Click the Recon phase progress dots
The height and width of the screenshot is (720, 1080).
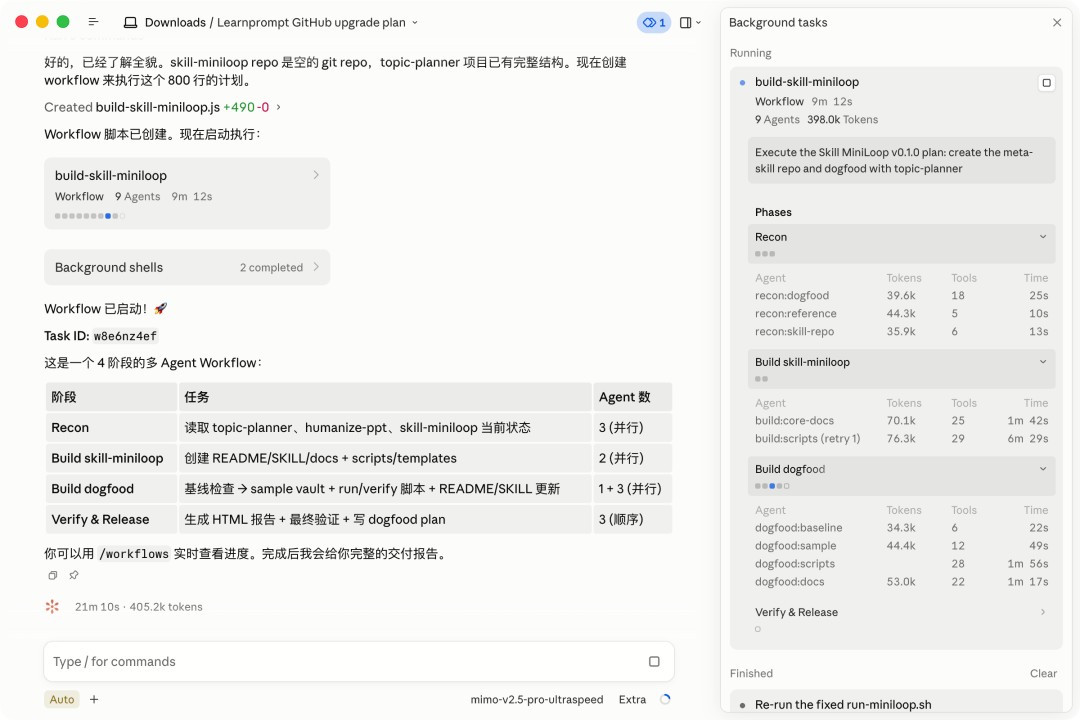click(x=765, y=254)
